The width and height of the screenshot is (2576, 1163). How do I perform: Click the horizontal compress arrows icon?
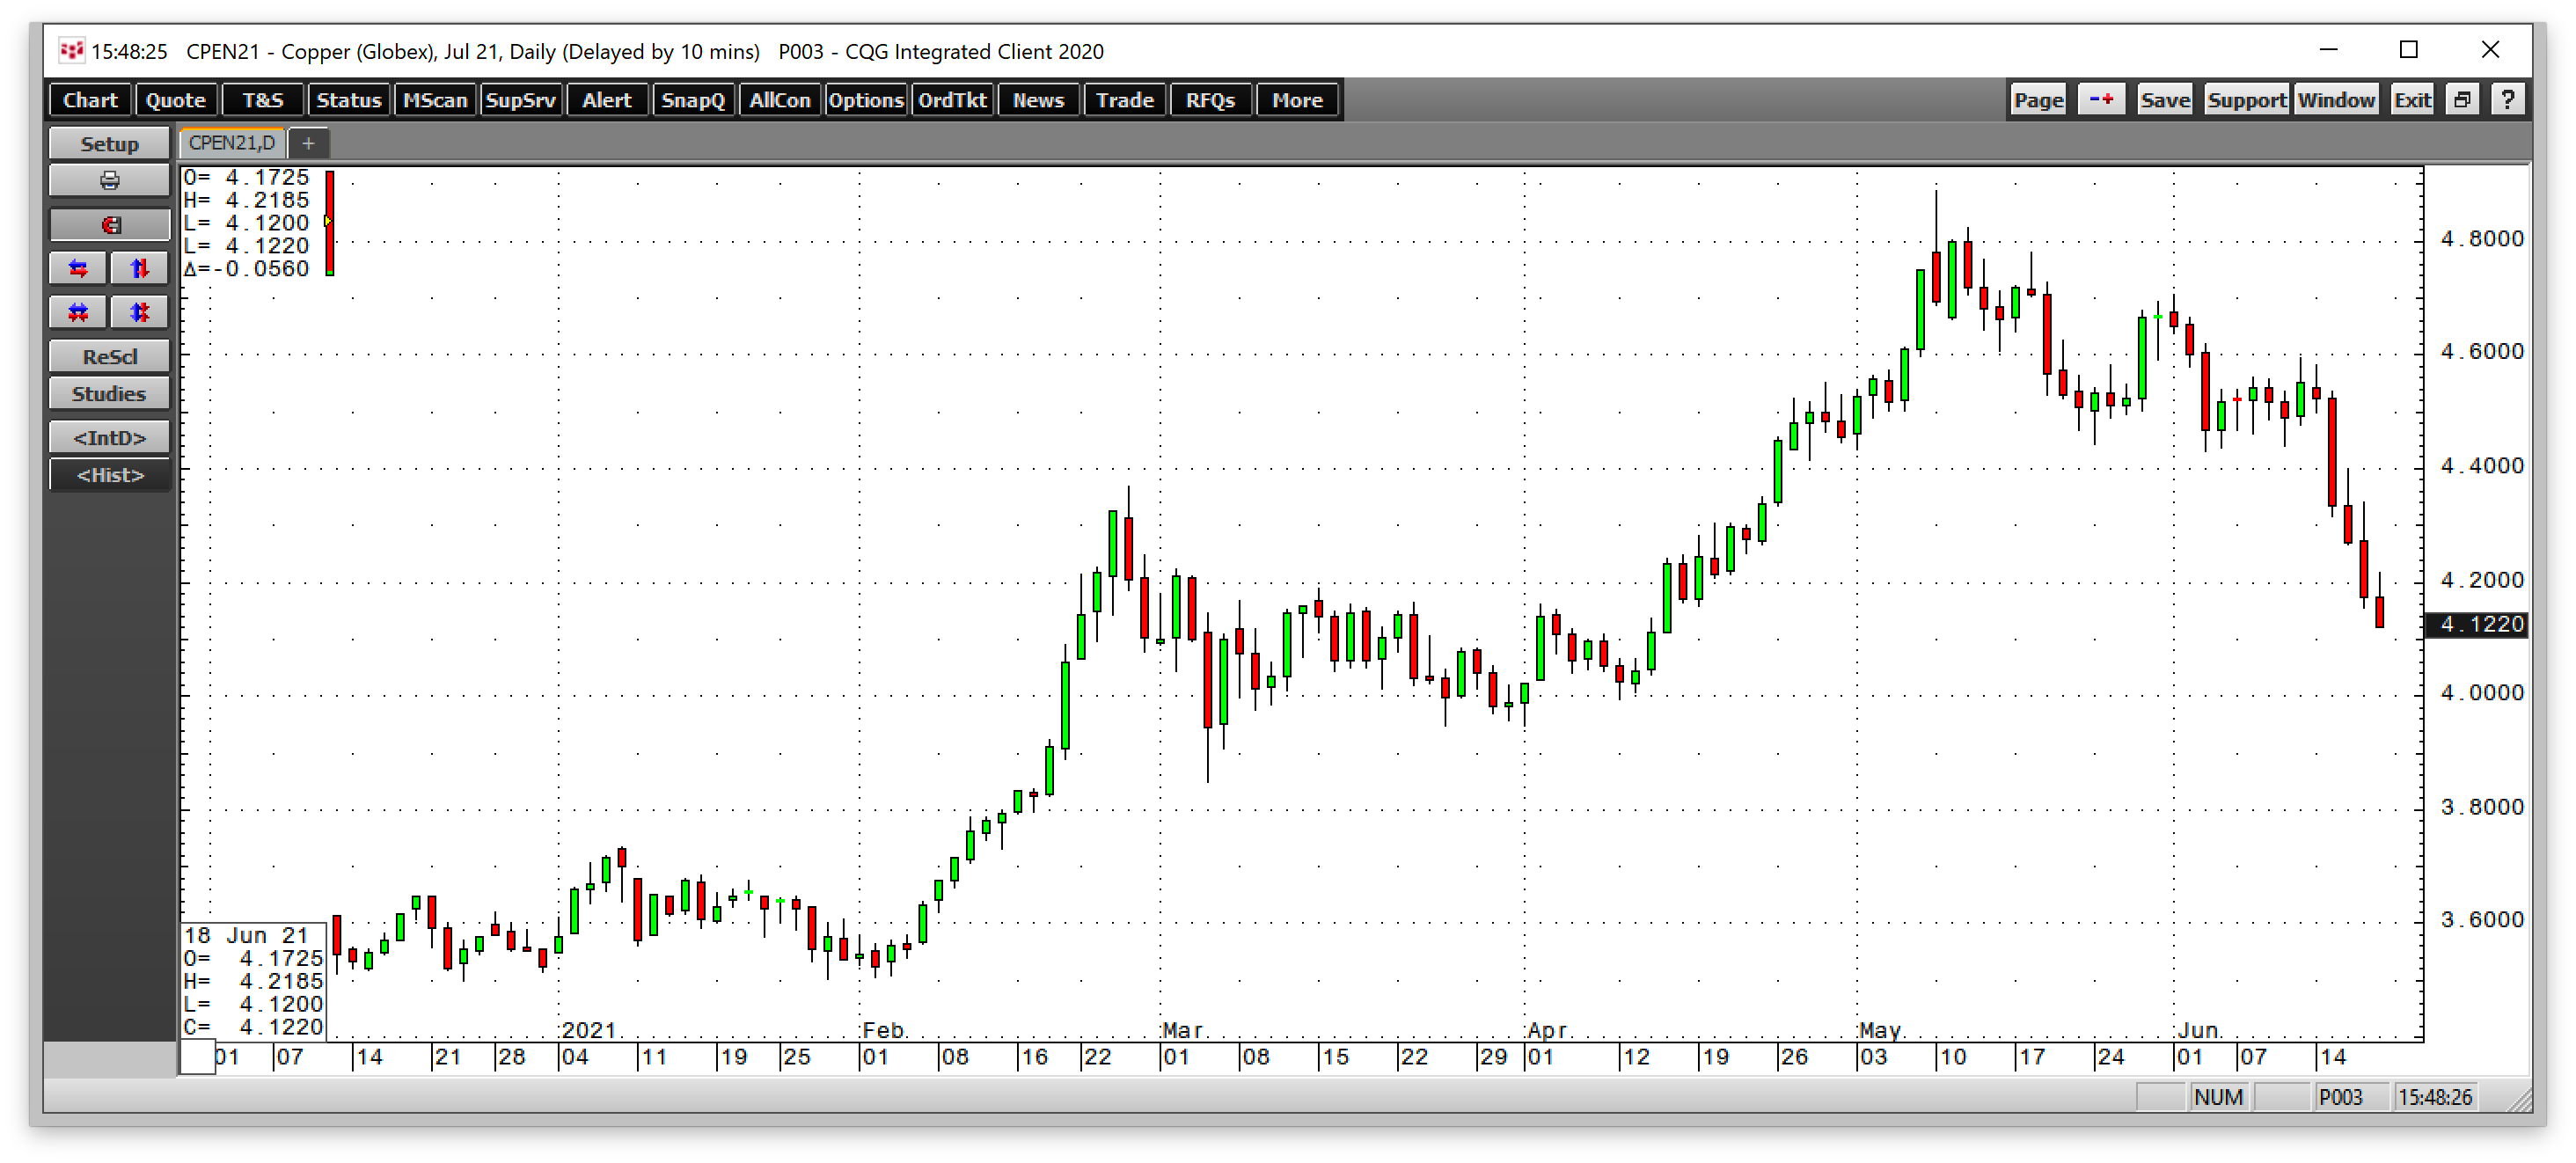(x=78, y=312)
